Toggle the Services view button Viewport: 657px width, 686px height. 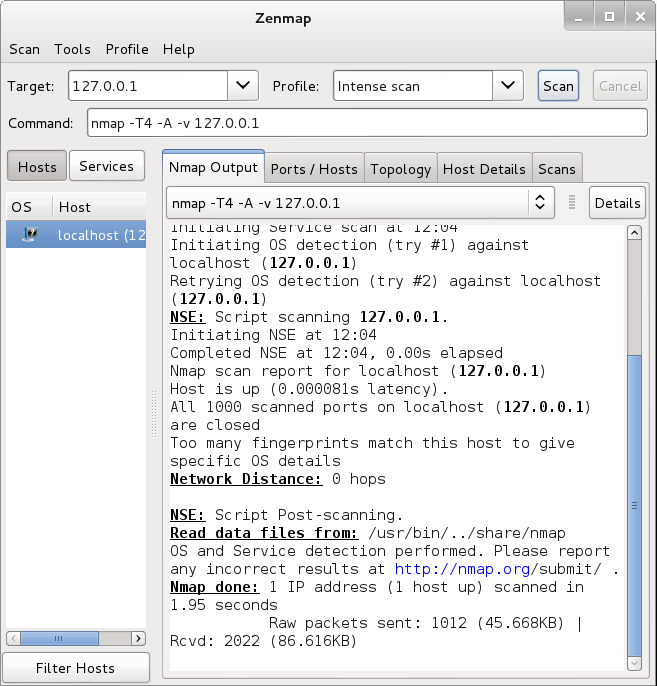pyautogui.click(x=106, y=166)
